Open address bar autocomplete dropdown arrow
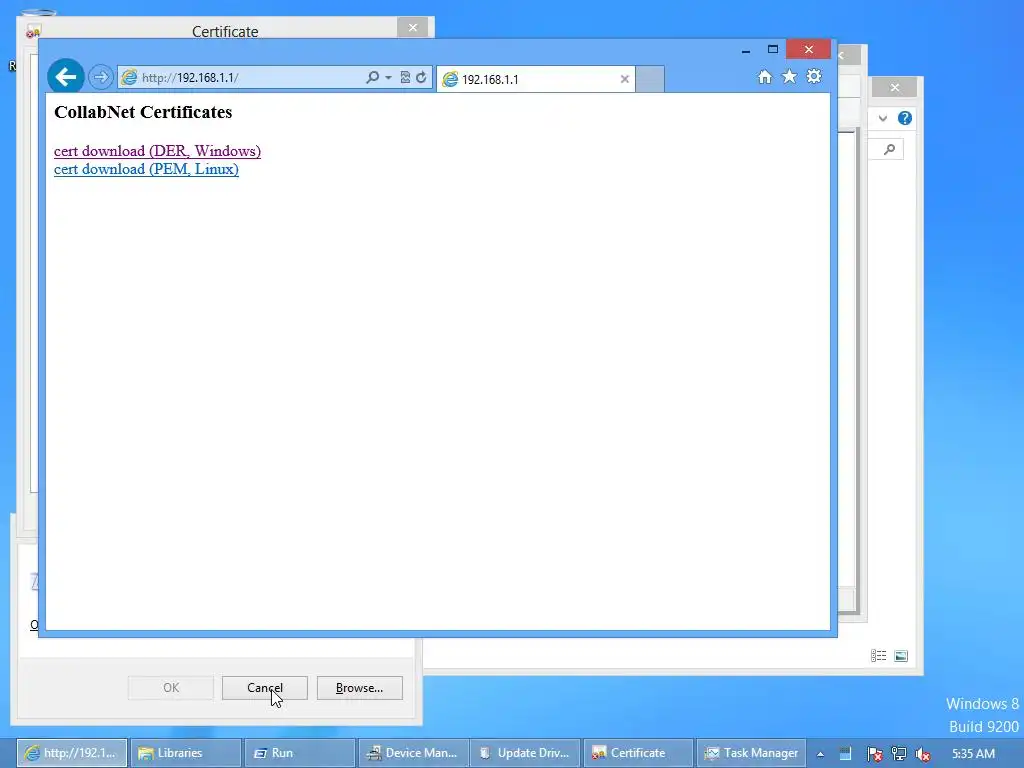 coord(388,77)
